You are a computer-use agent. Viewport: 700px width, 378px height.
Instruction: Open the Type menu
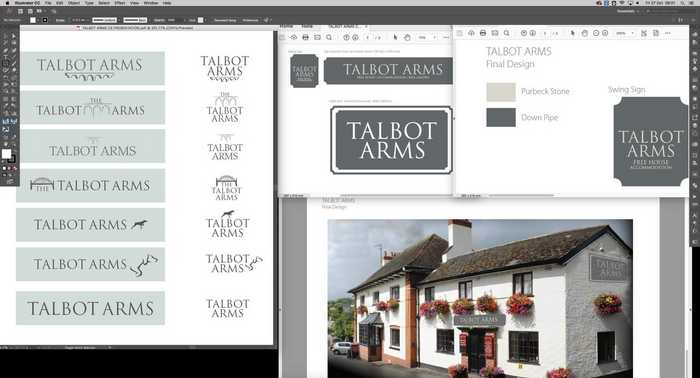89,3
